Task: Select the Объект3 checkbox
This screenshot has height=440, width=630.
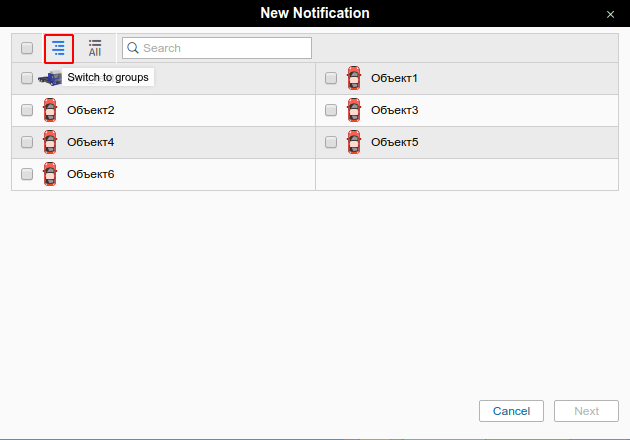Action: [331, 110]
